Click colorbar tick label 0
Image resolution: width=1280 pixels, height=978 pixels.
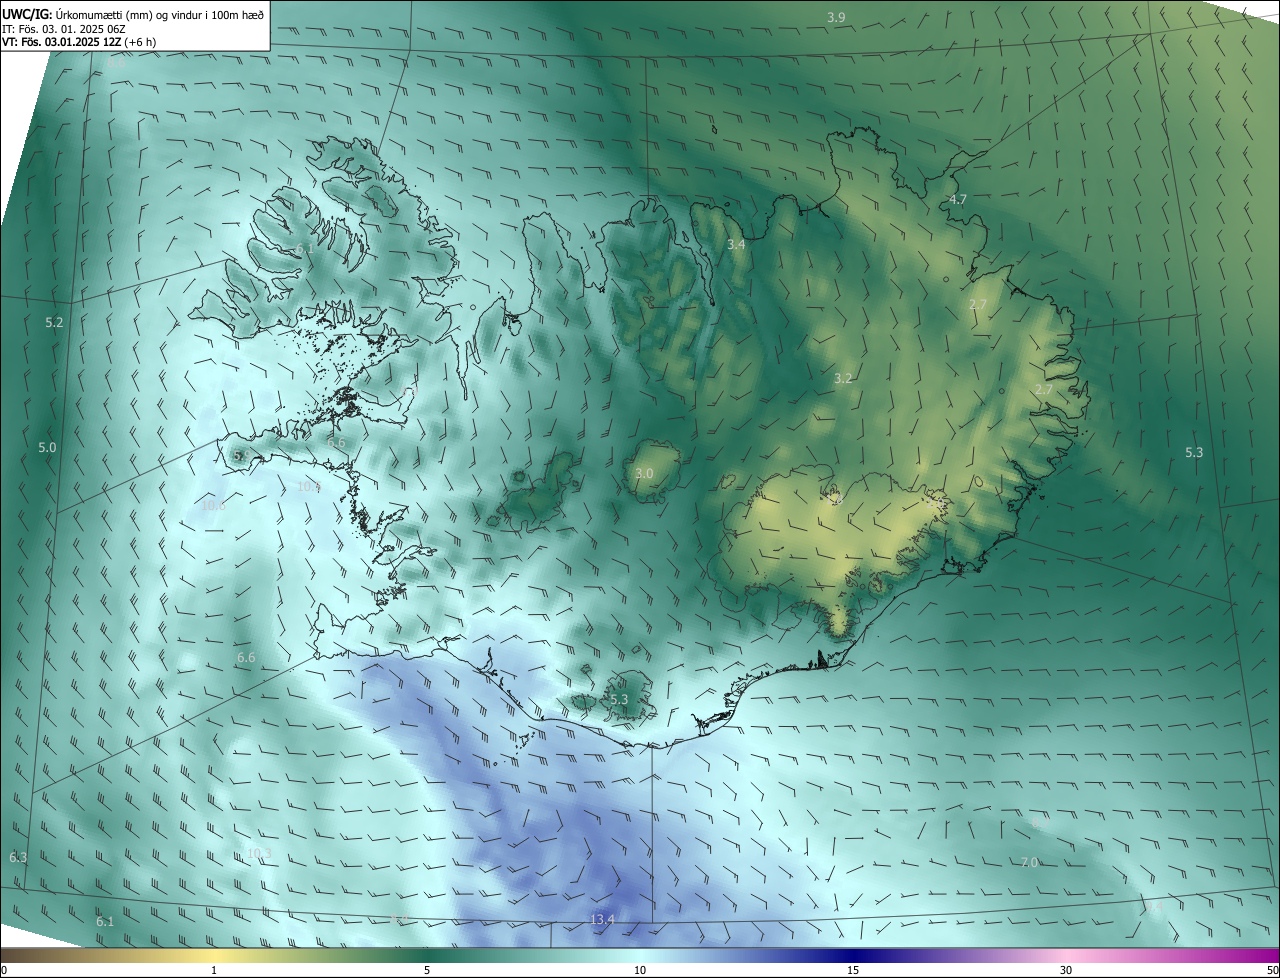[x=4, y=970]
